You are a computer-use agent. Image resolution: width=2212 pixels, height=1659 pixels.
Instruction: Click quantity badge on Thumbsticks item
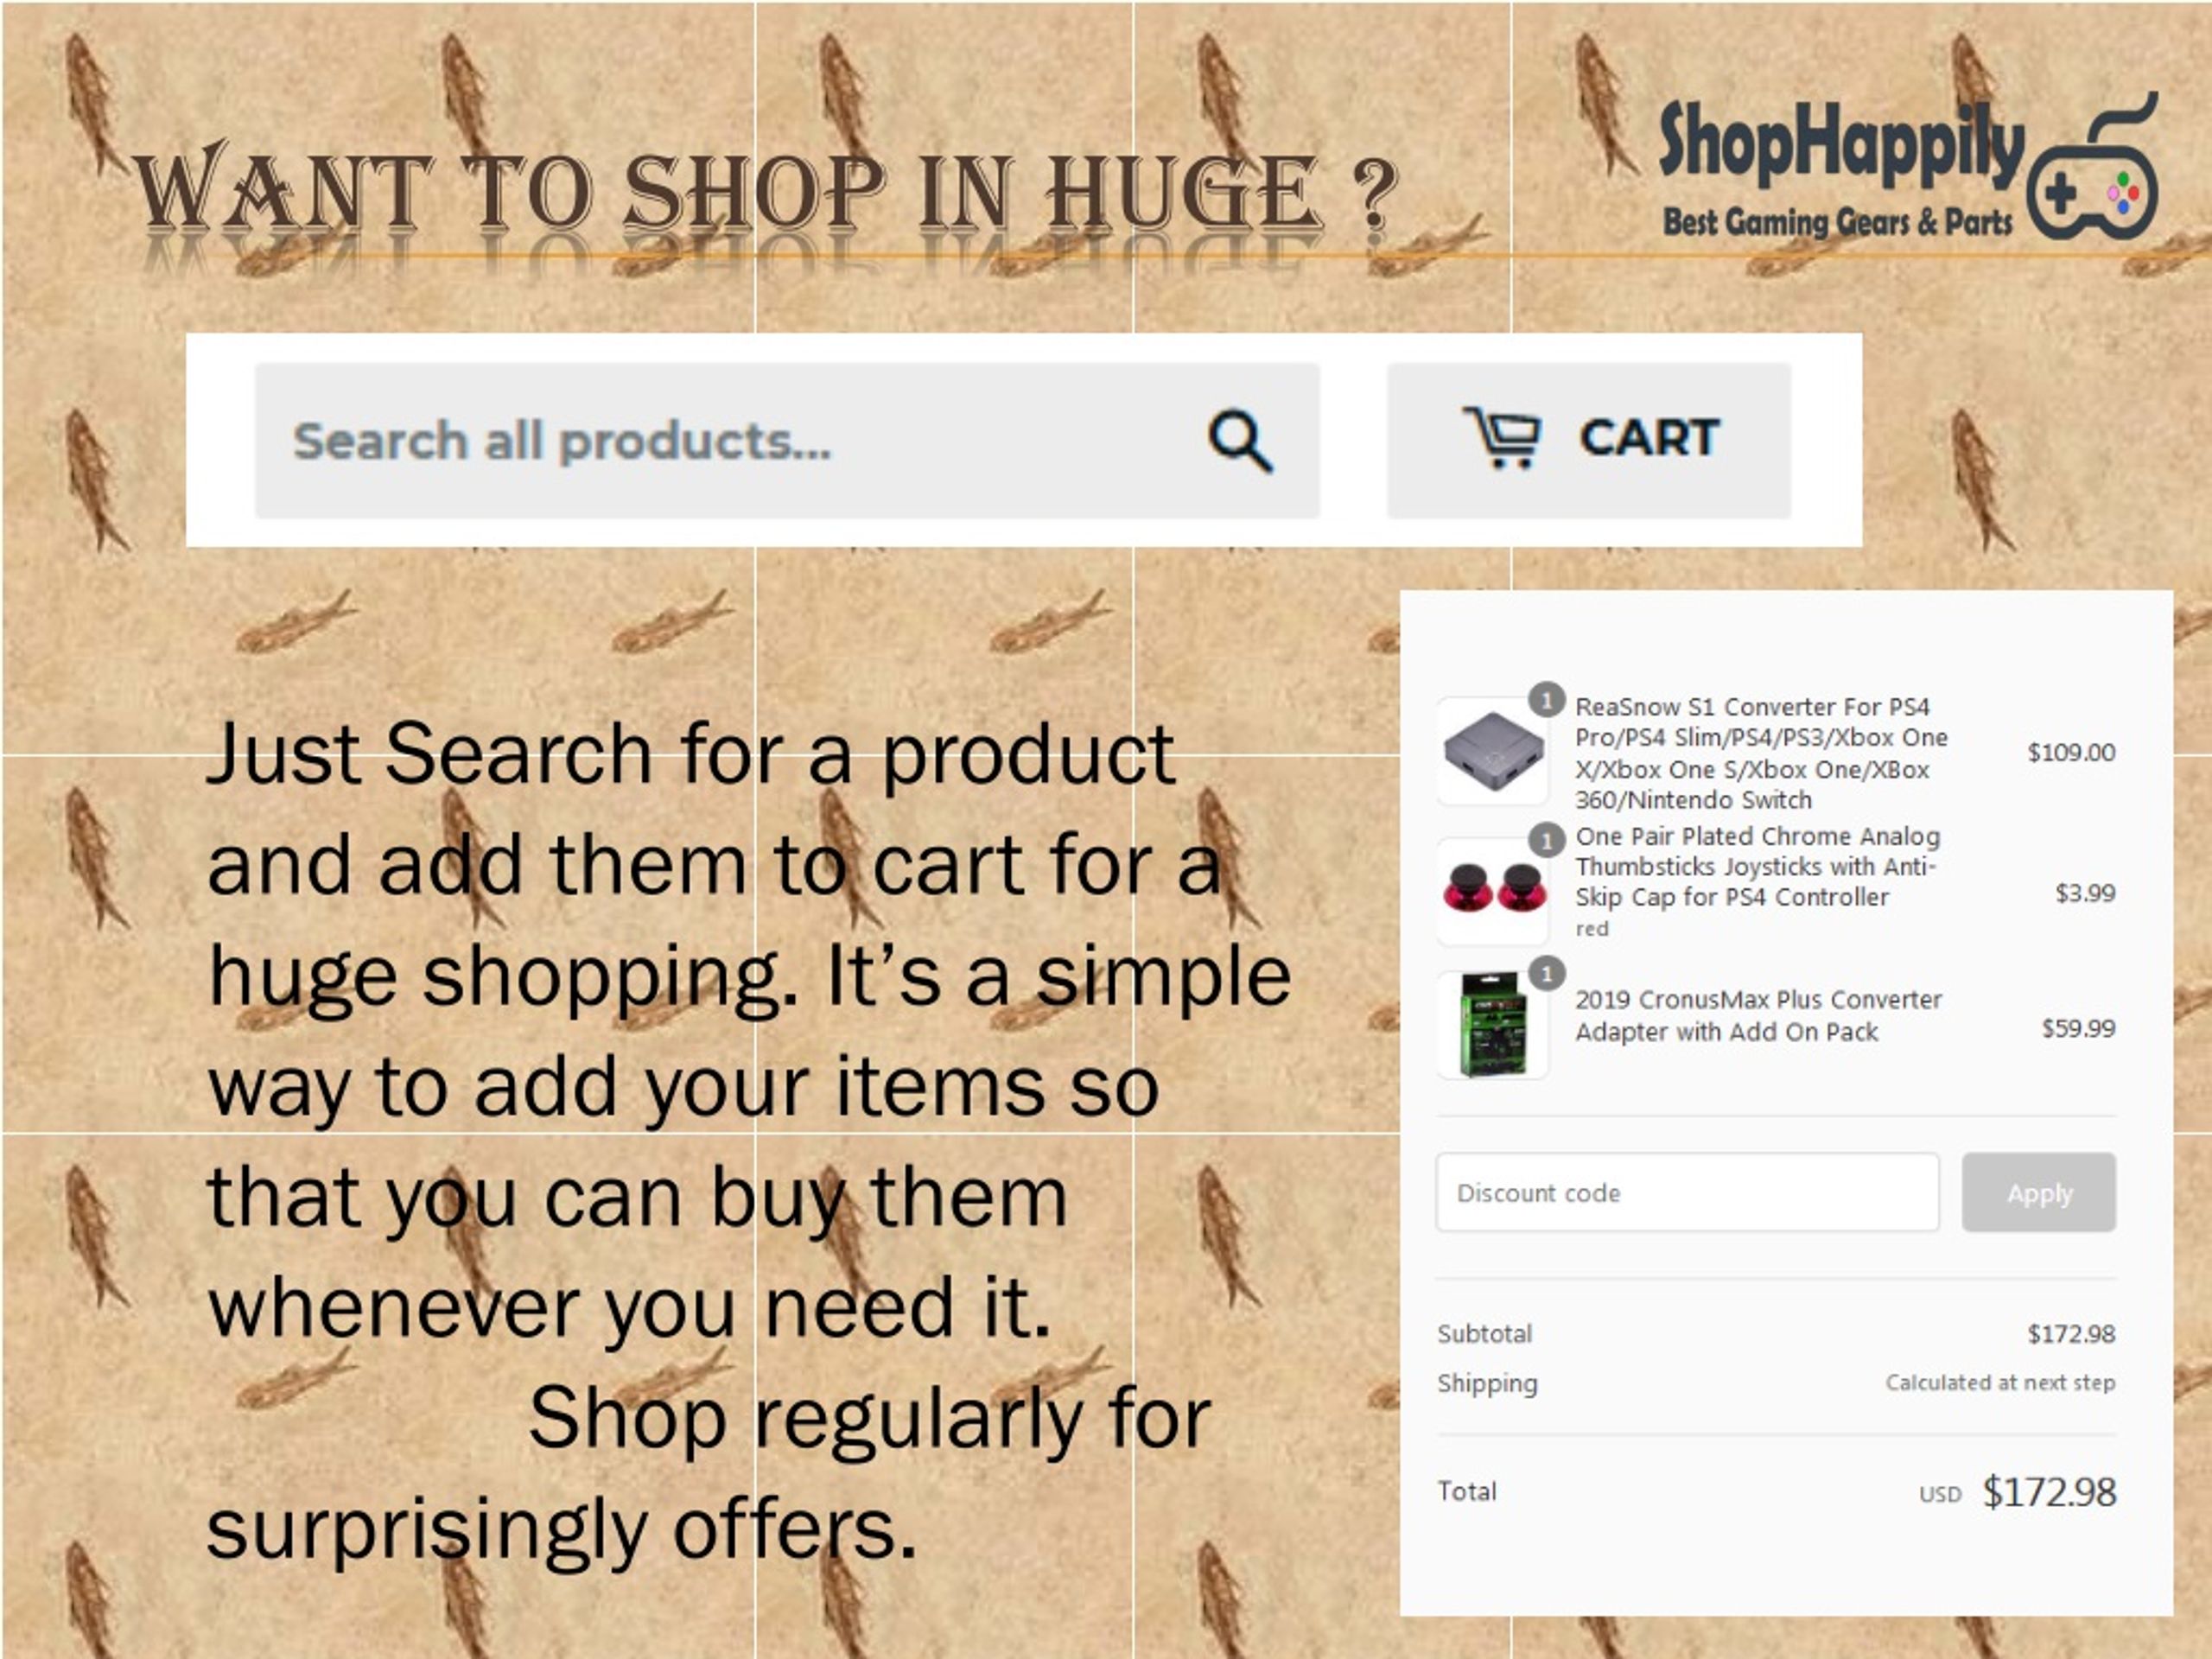1547,841
